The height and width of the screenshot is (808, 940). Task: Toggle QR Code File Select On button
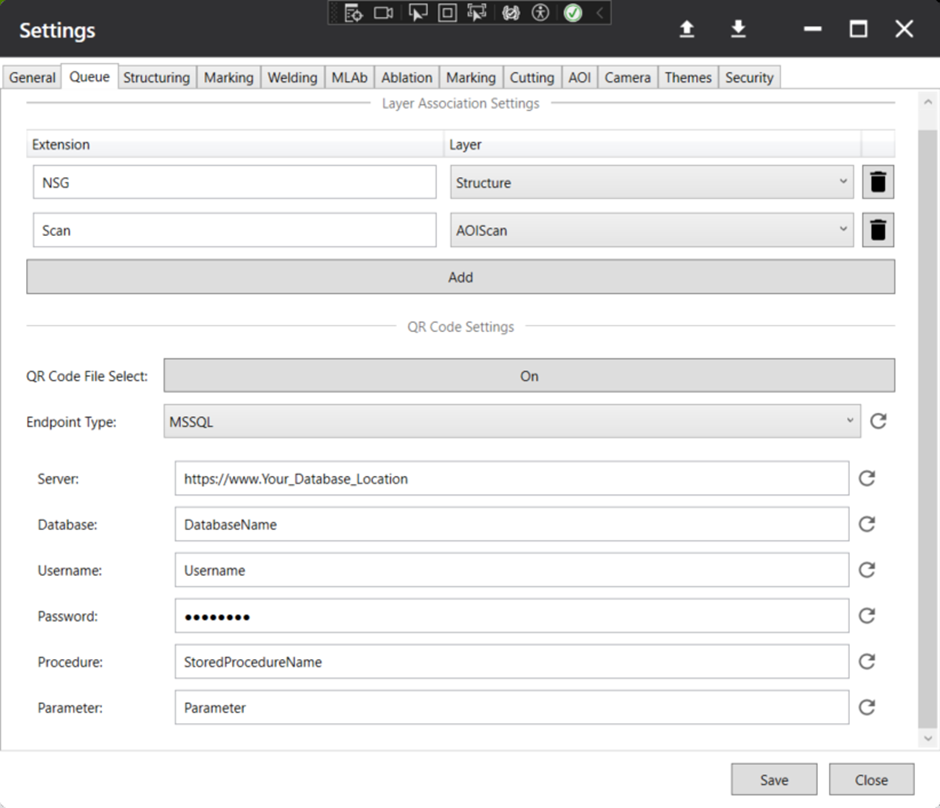[x=529, y=376]
